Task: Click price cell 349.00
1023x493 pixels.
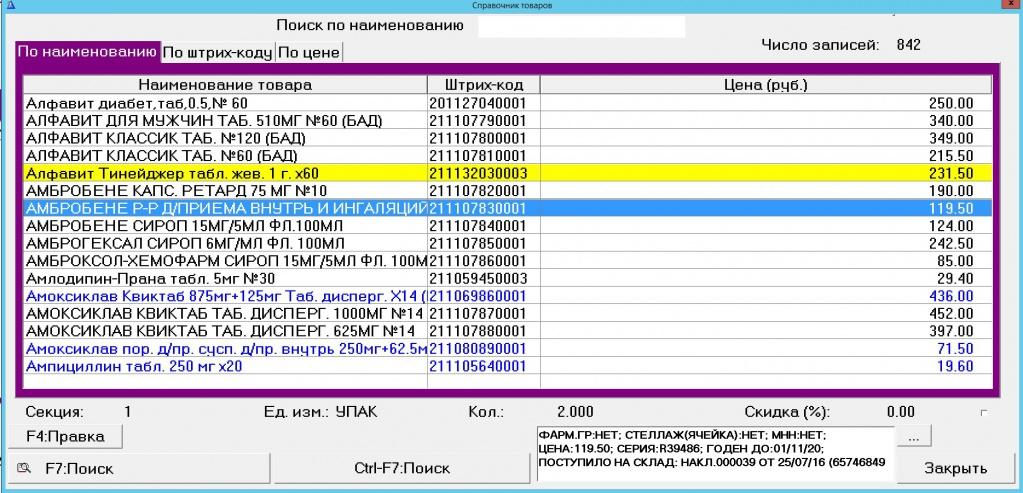Action: [x=766, y=138]
